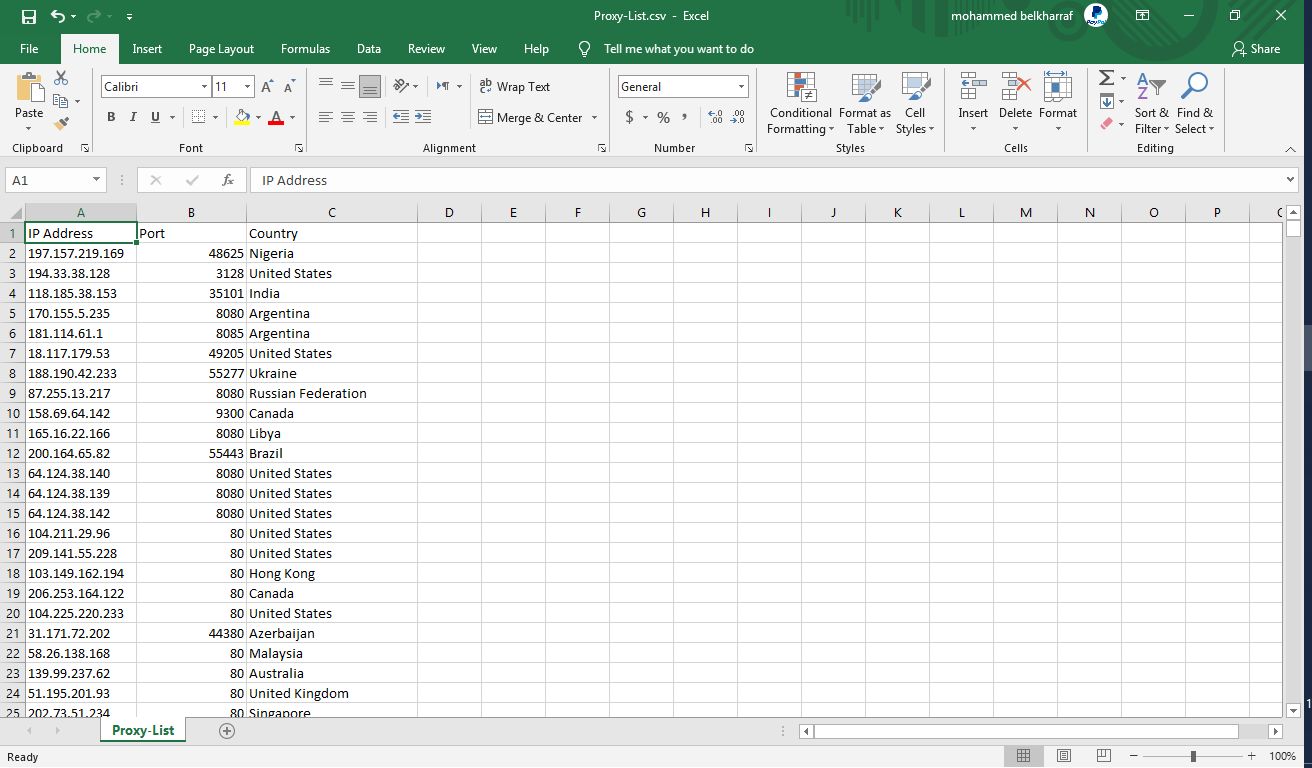
Task: Toggle italic formatting
Action: coord(133,117)
